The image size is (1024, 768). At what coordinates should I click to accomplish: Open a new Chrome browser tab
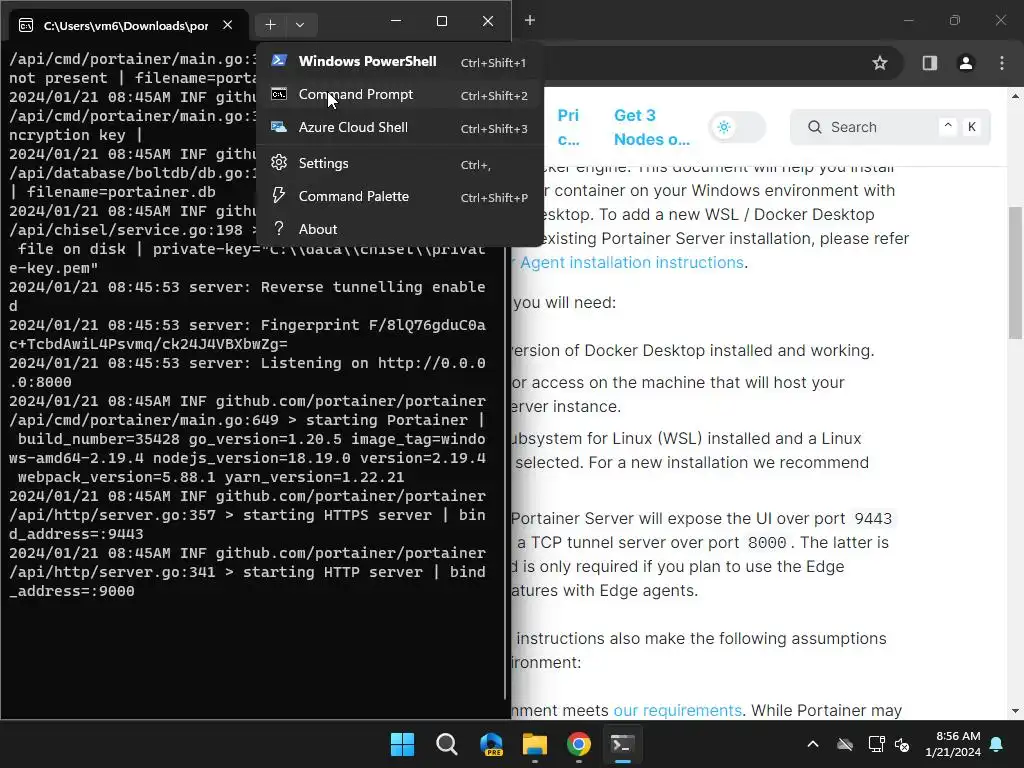pos(530,21)
